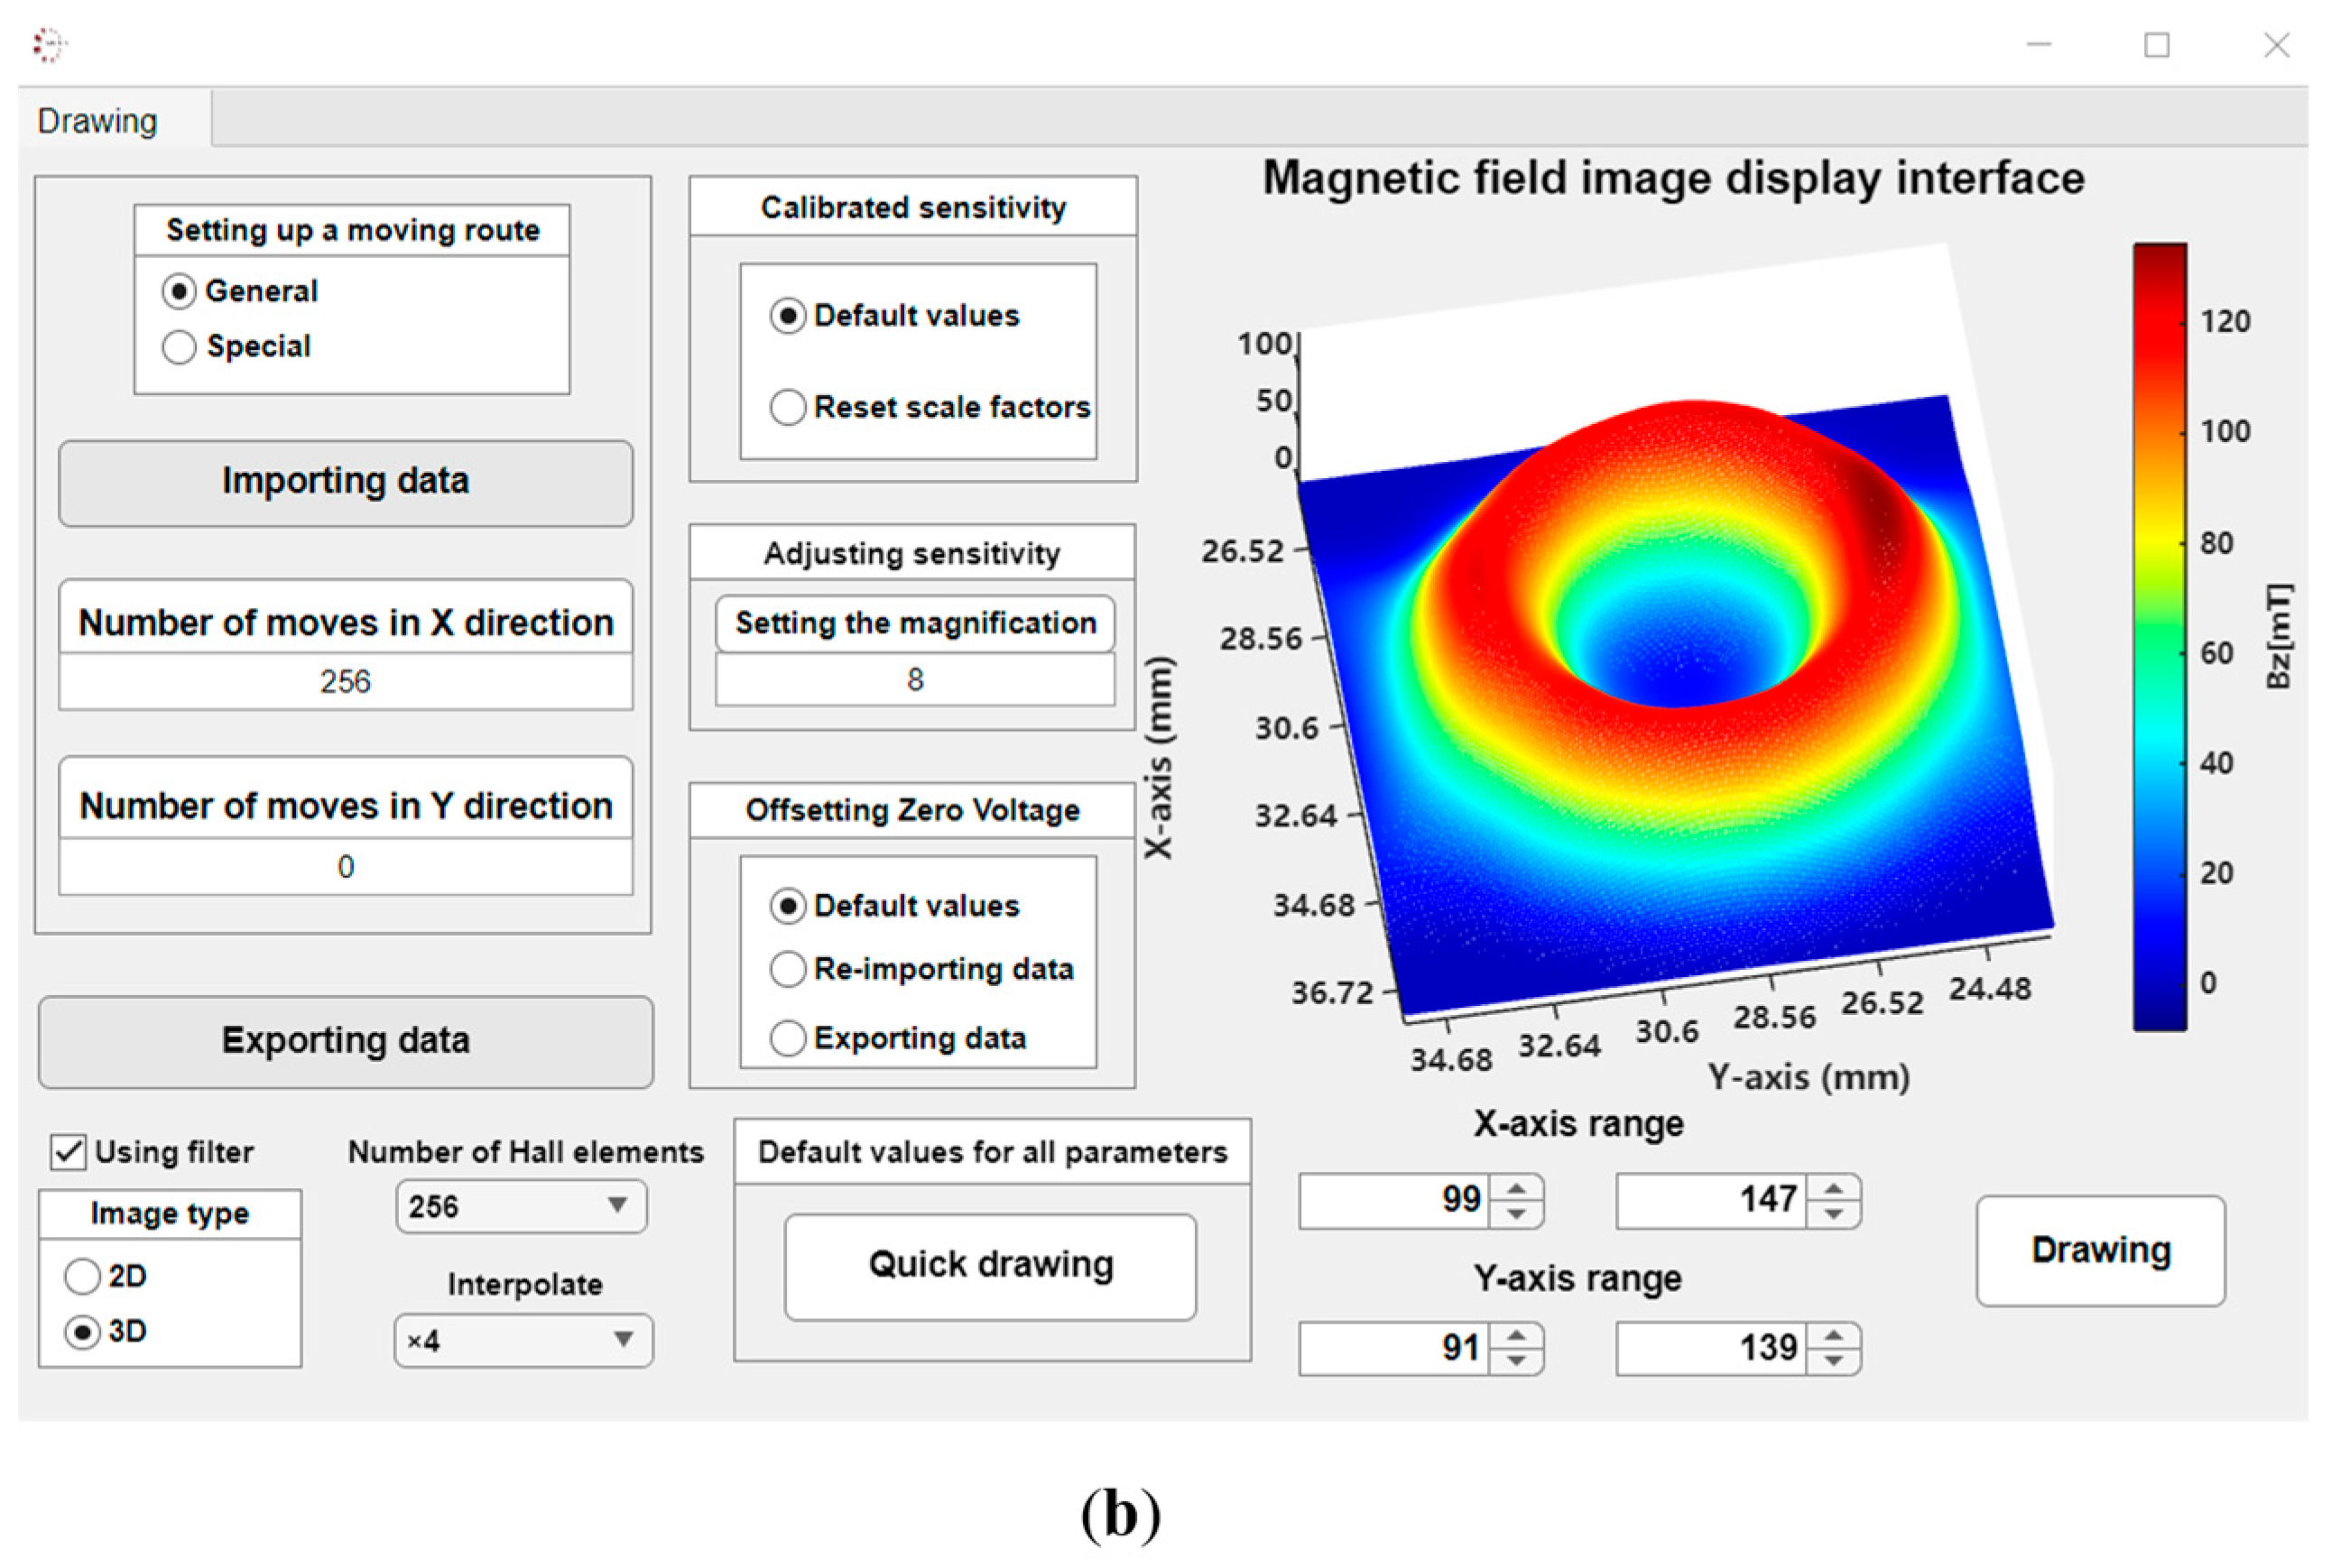
Task: Click the Bz colorbar scale
Action: point(2159,636)
